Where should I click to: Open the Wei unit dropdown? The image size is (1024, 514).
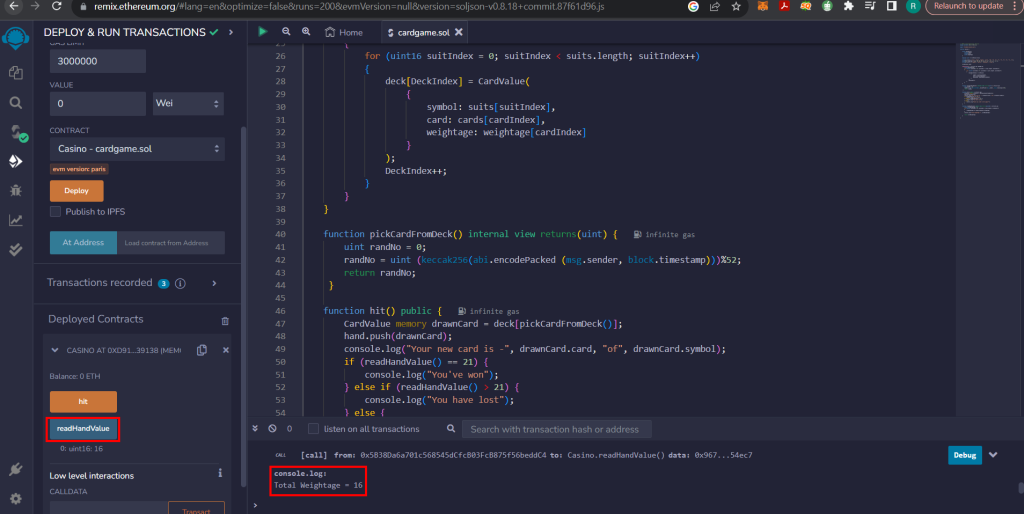[188, 103]
